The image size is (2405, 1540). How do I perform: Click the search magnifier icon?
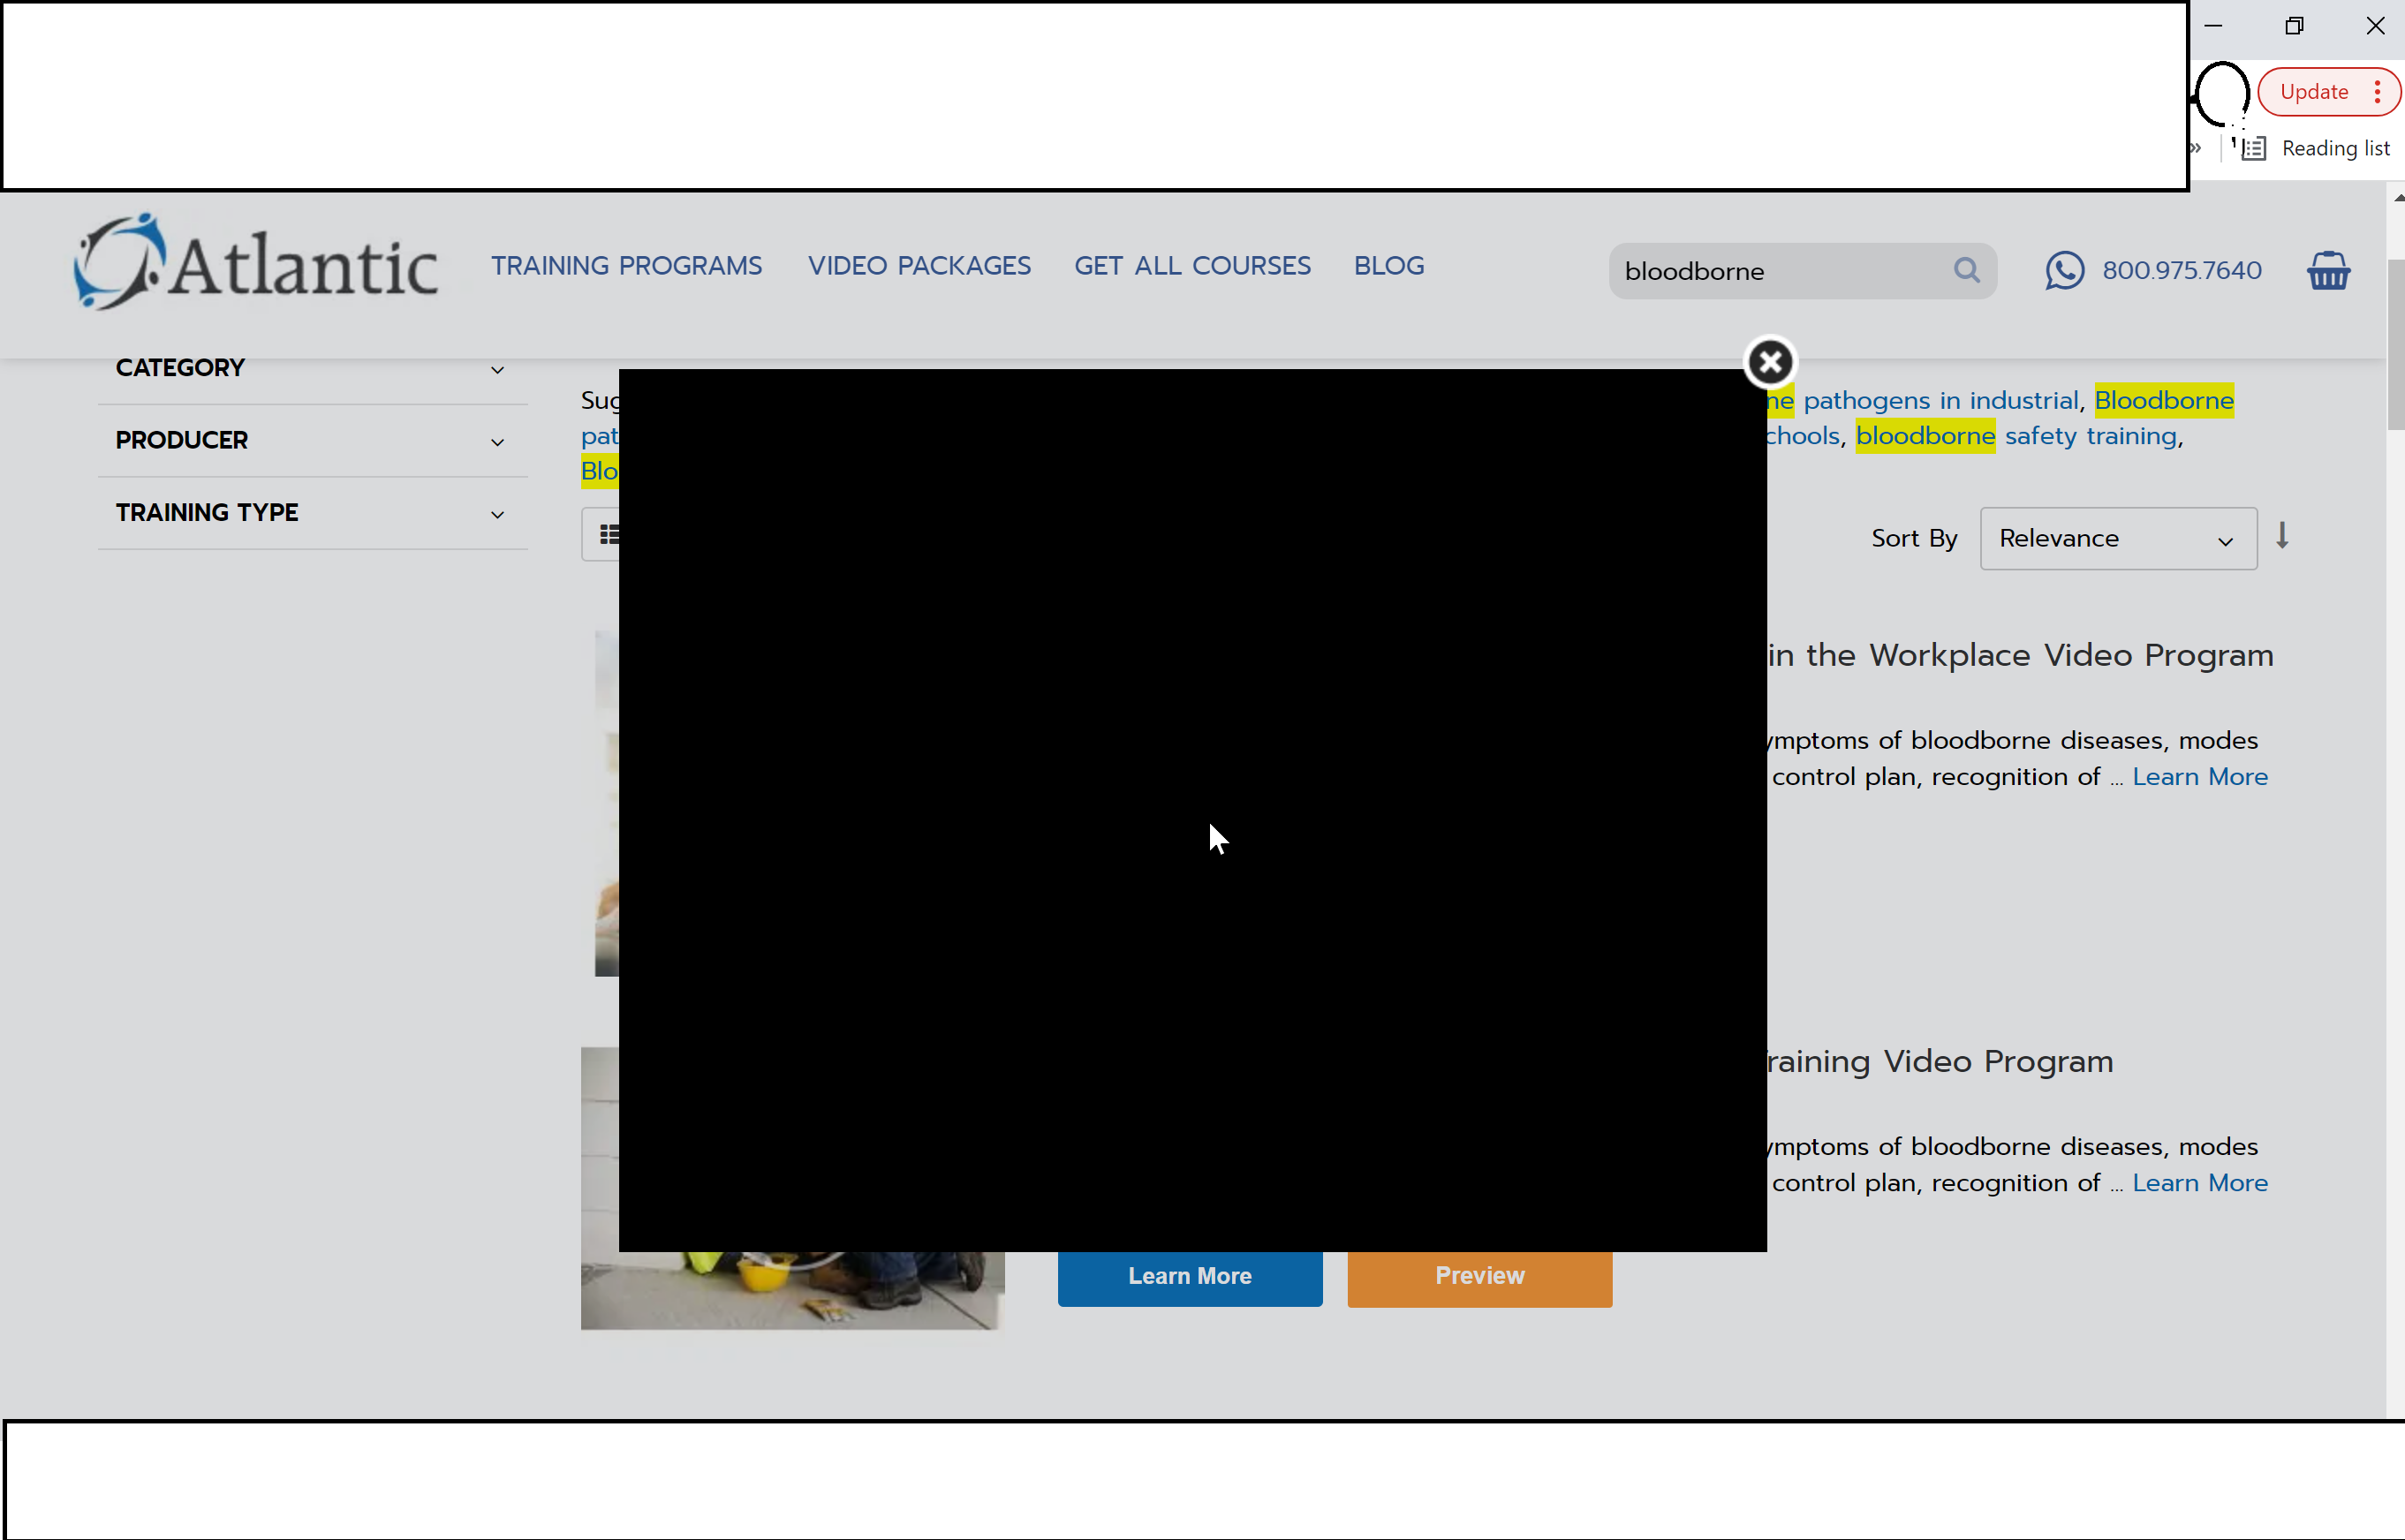coord(1966,270)
